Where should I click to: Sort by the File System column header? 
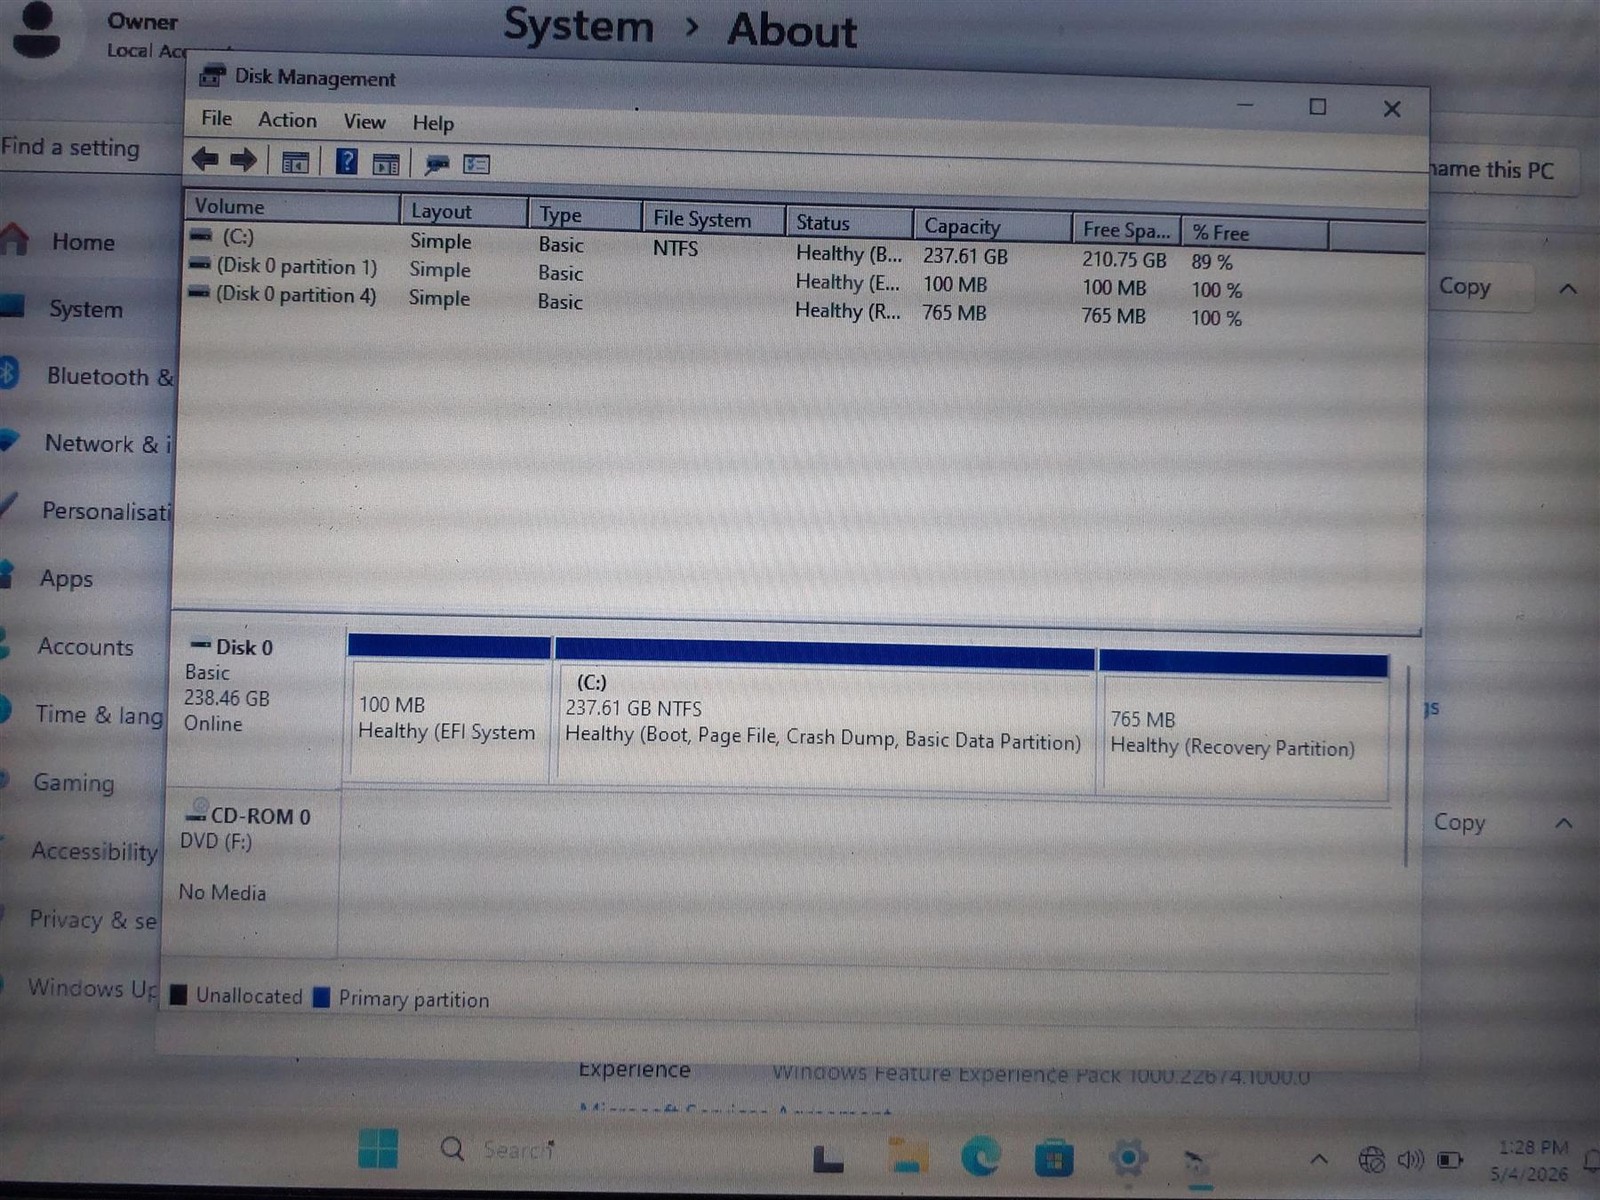[714, 219]
